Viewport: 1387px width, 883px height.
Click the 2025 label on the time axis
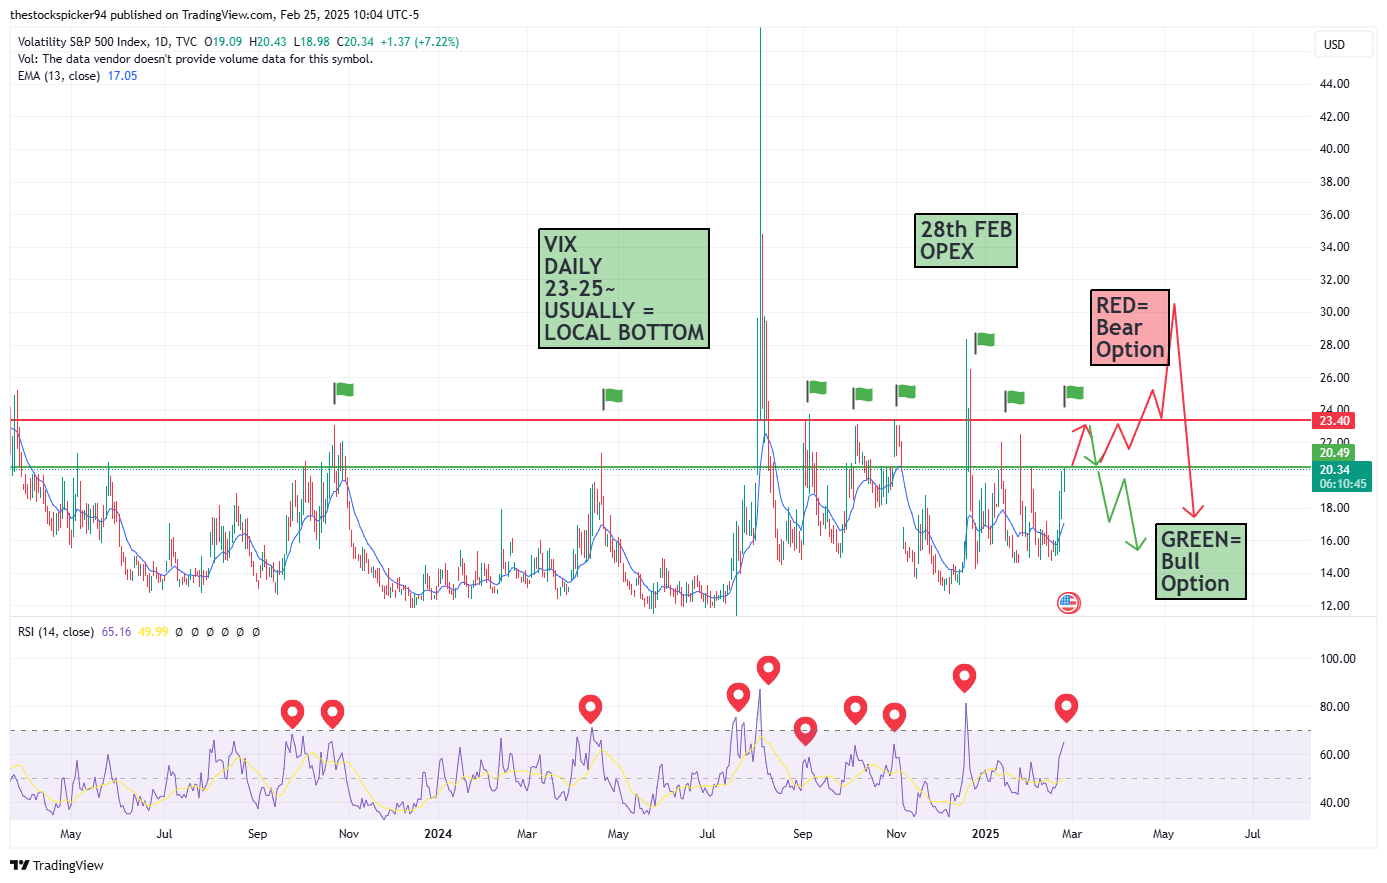(985, 834)
